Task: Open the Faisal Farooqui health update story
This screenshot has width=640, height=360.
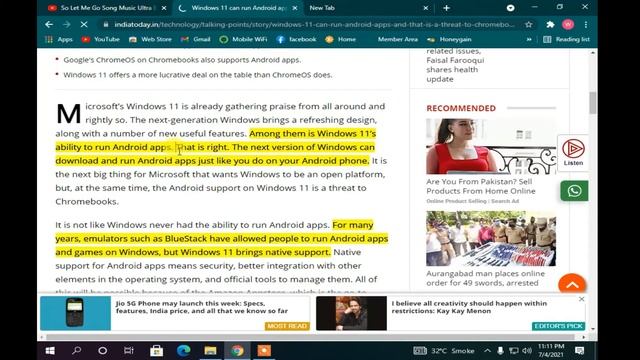Action: pyautogui.click(x=455, y=65)
